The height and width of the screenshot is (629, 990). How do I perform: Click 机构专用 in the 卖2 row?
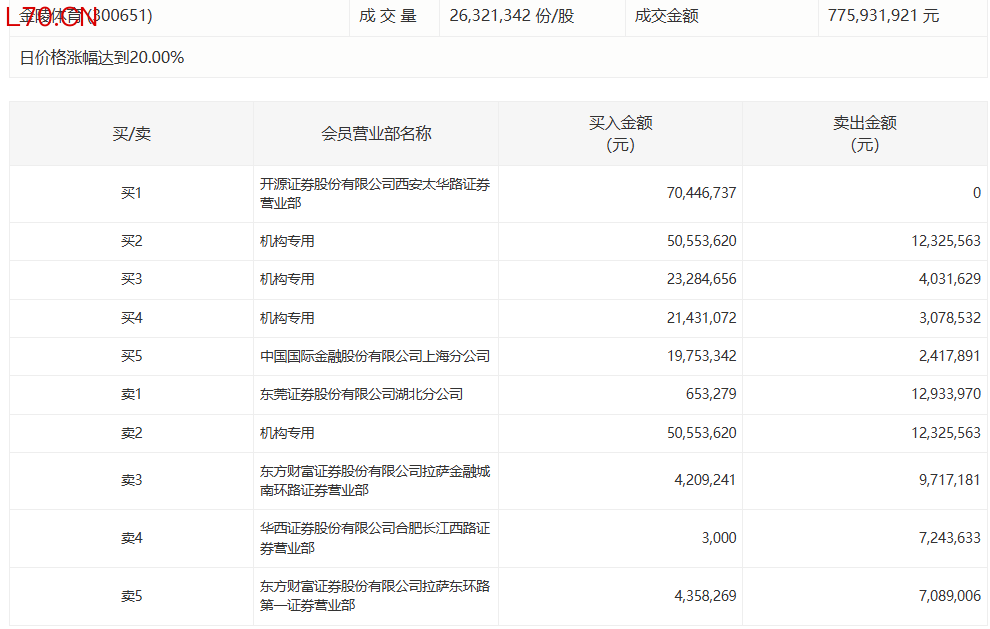coord(287,433)
